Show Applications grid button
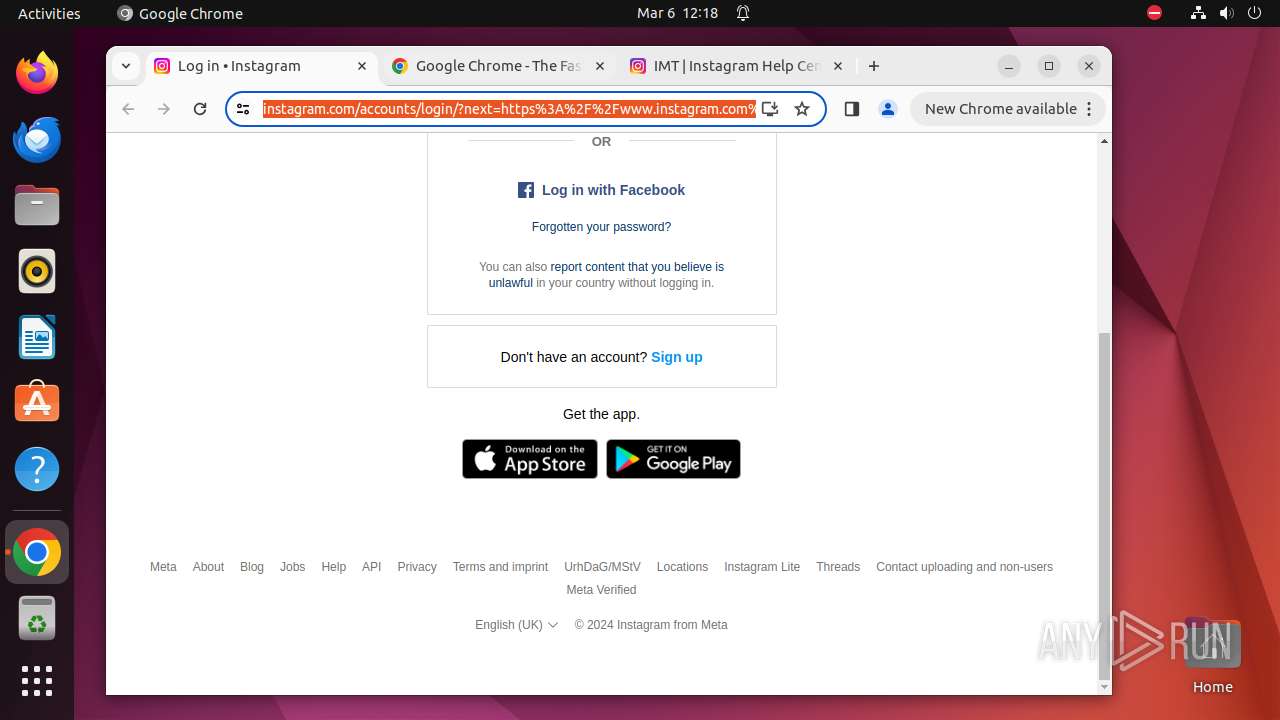The width and height of the screenshot is (1280, 720). coord(37,681)
